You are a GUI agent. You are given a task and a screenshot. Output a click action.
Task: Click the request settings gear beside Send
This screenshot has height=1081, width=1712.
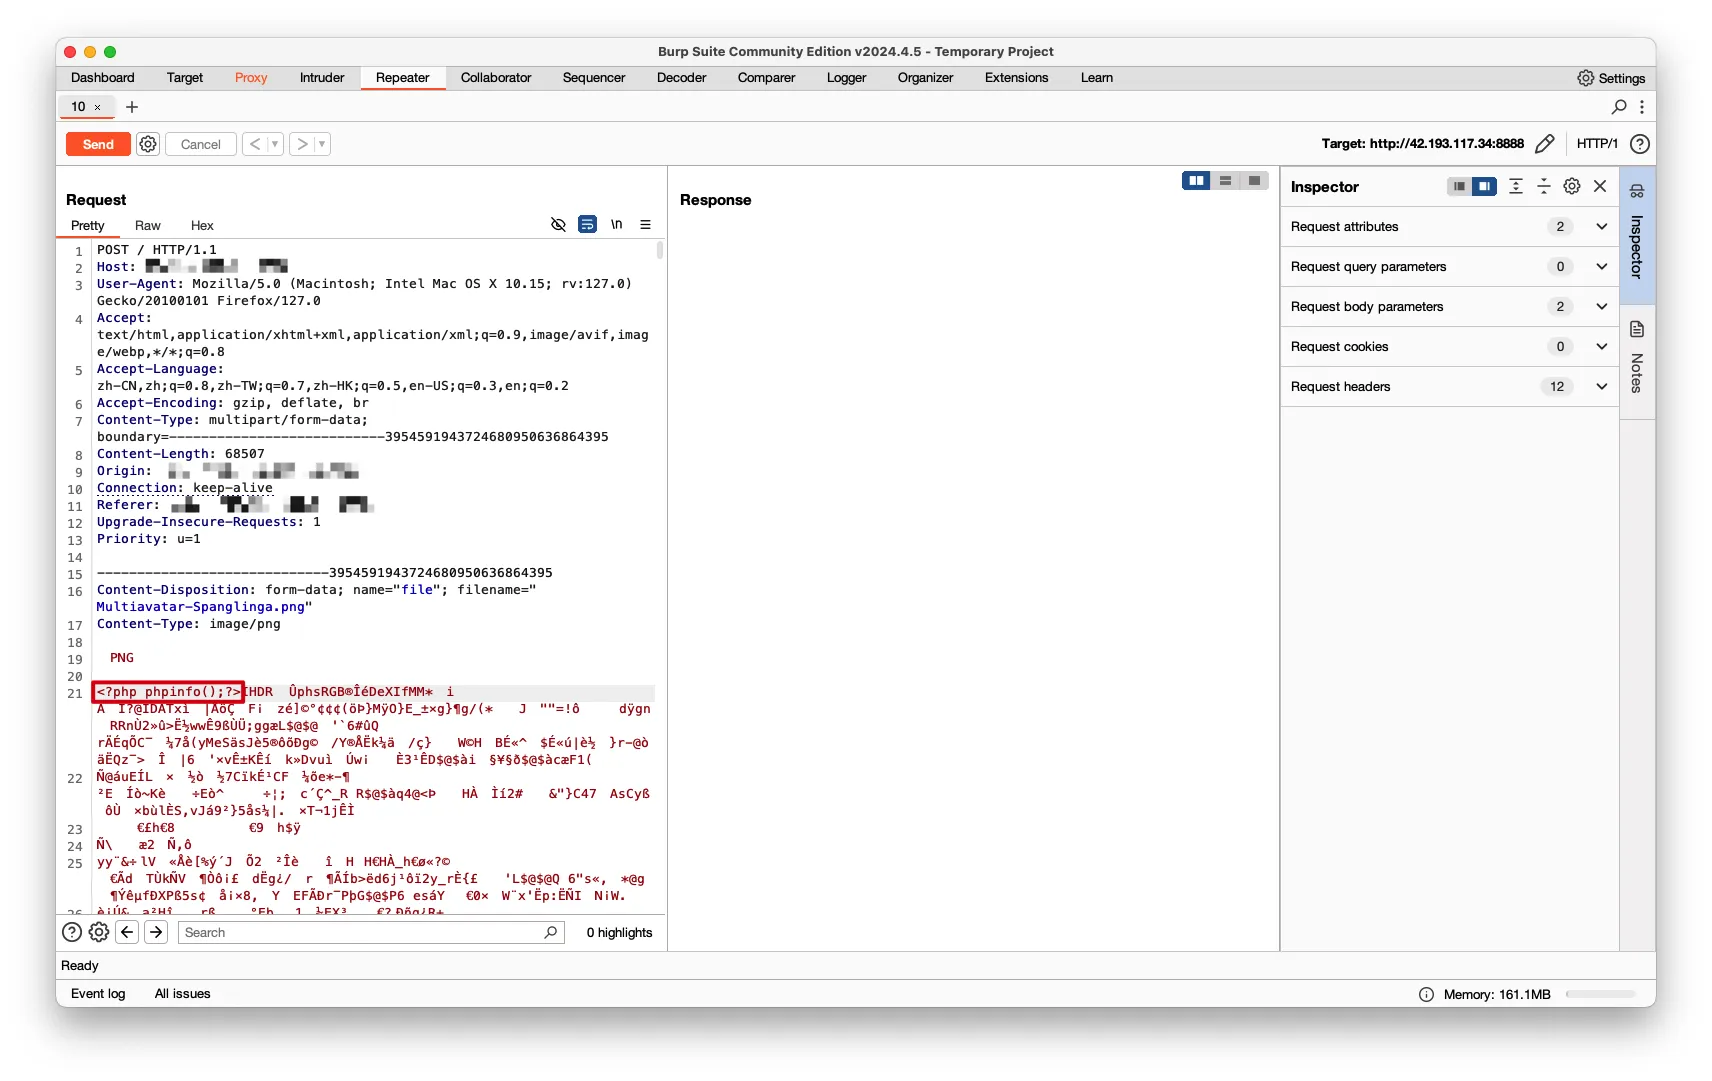(148, 144)
